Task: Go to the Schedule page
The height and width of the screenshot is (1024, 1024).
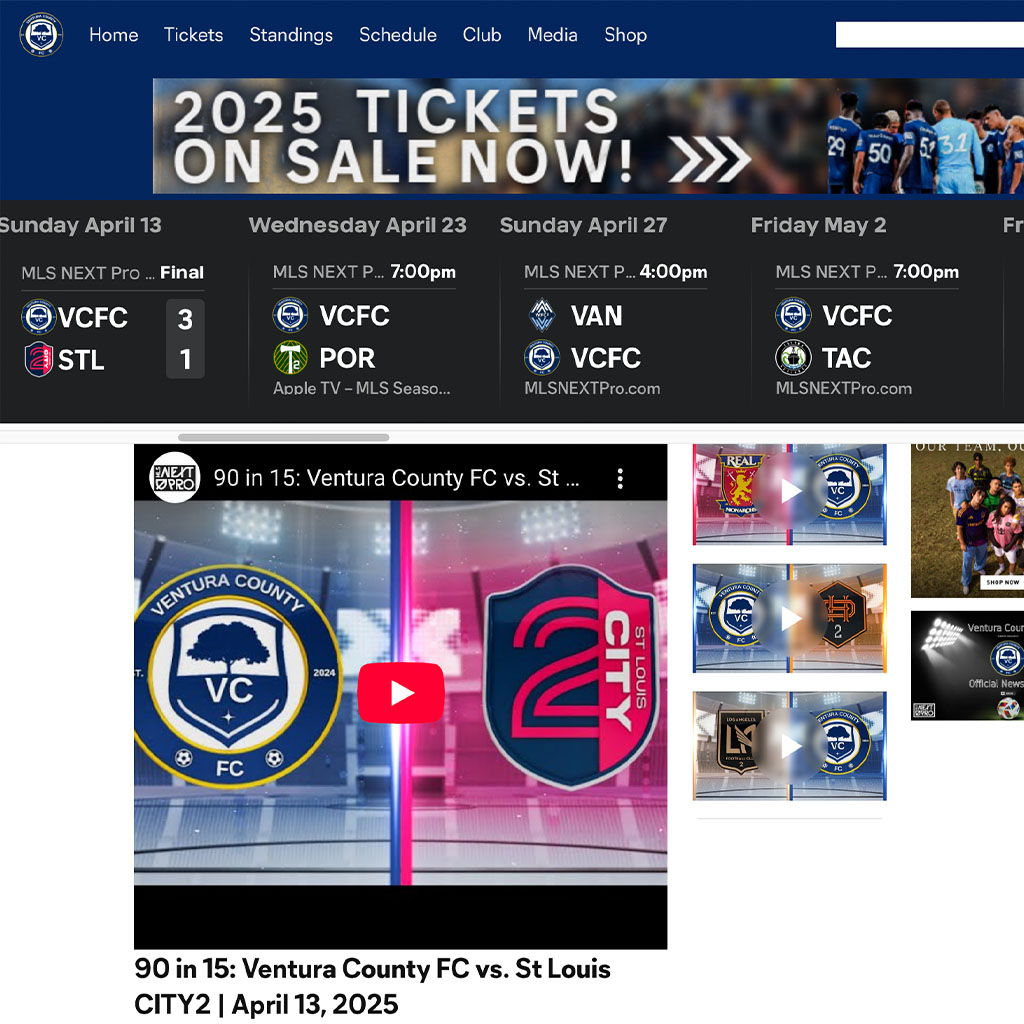Action: (x=398, y=35)
